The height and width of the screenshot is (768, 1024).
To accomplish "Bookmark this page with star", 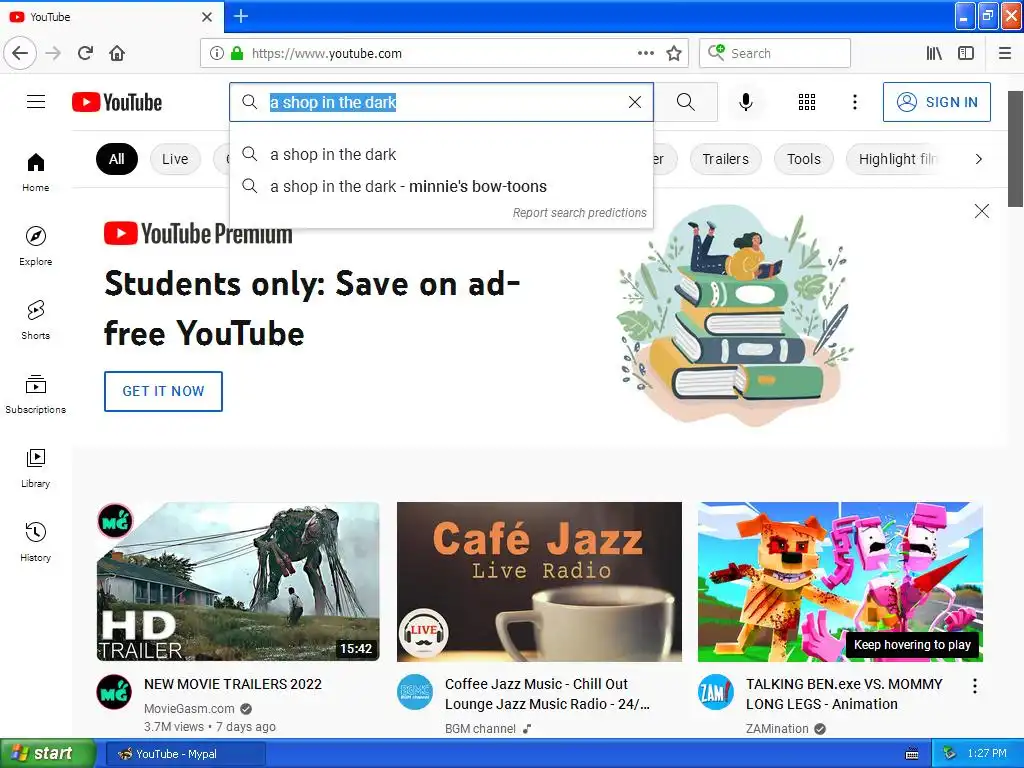I will coord(674,53).
